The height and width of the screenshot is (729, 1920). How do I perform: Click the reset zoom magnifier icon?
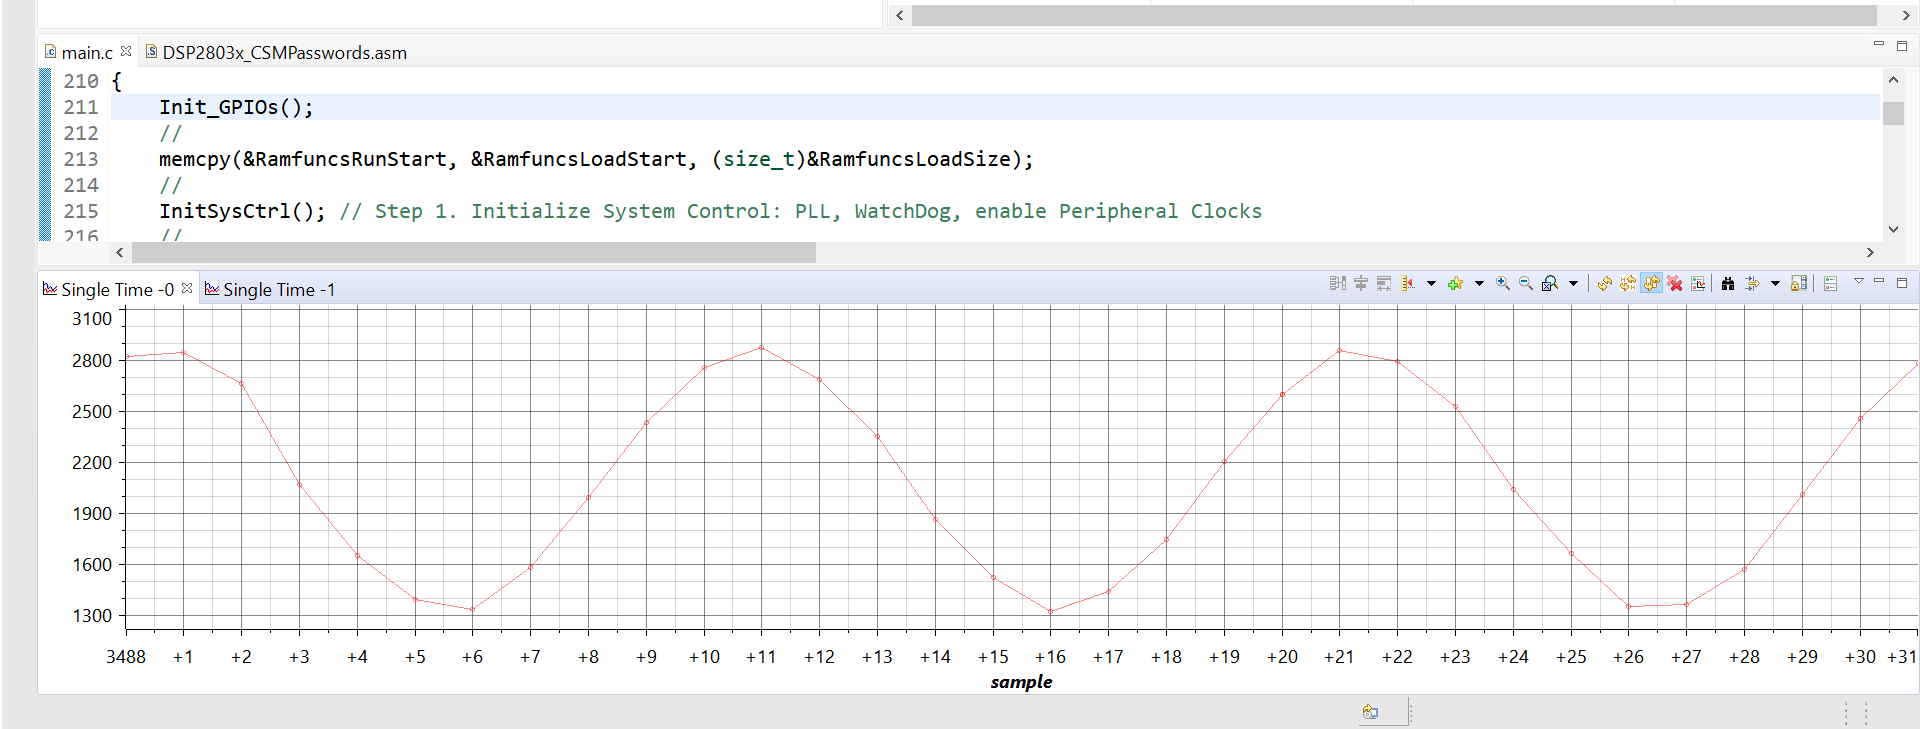click(1550, 284)
